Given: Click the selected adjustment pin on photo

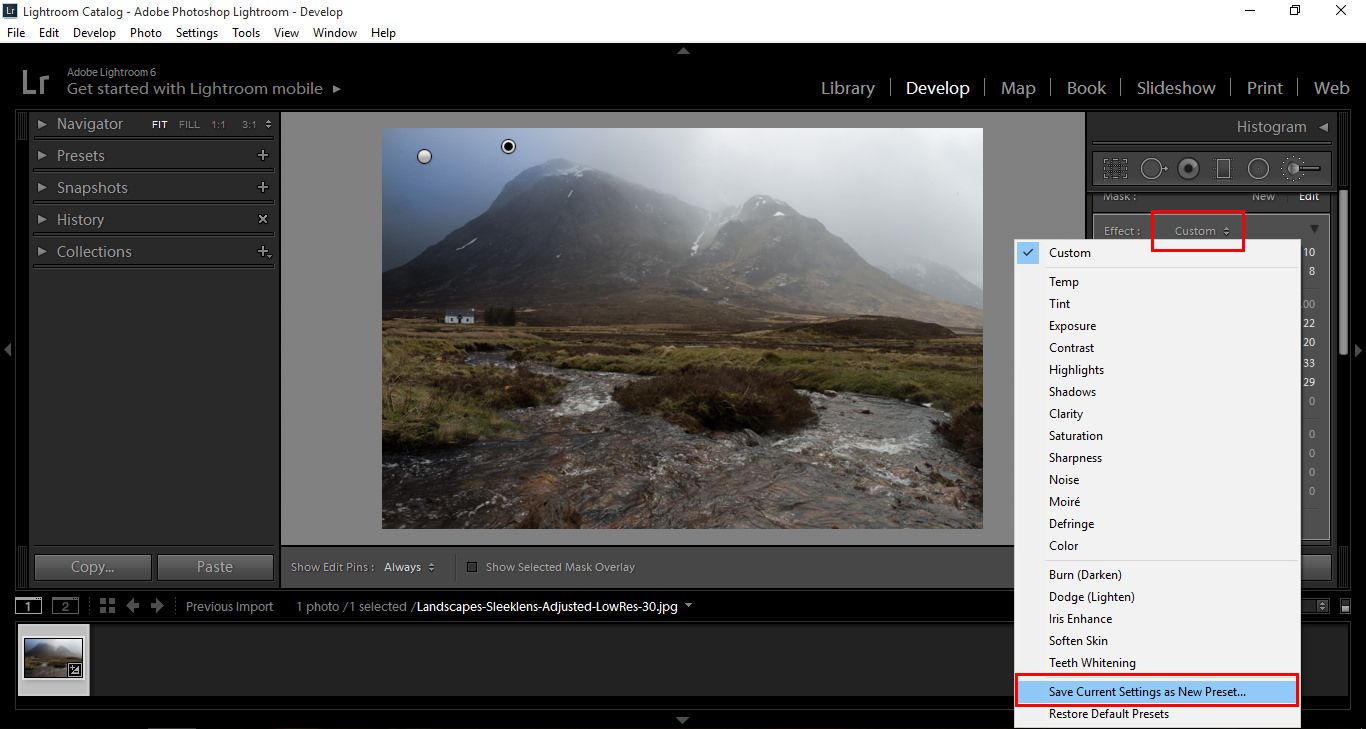Looking at the screenshot, I should pyautogui.click(x=508, y=147).
